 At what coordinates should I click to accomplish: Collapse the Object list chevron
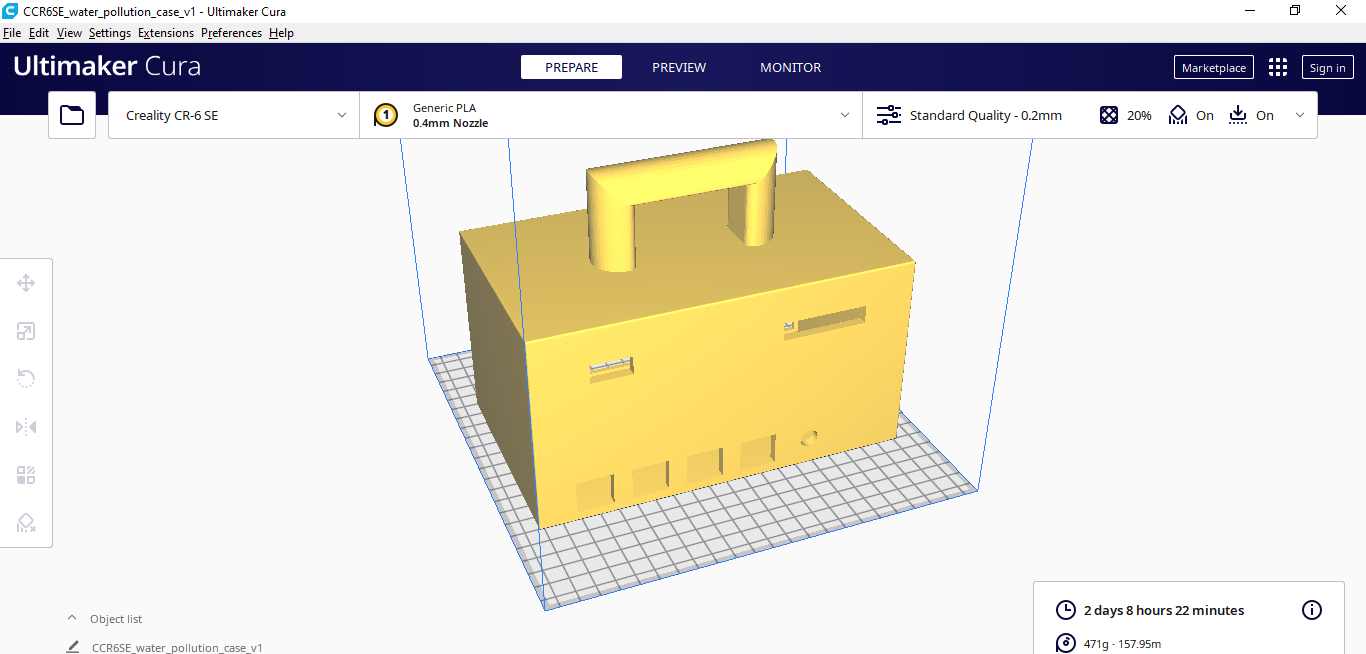pyautogui.click(x=71, y=618)
